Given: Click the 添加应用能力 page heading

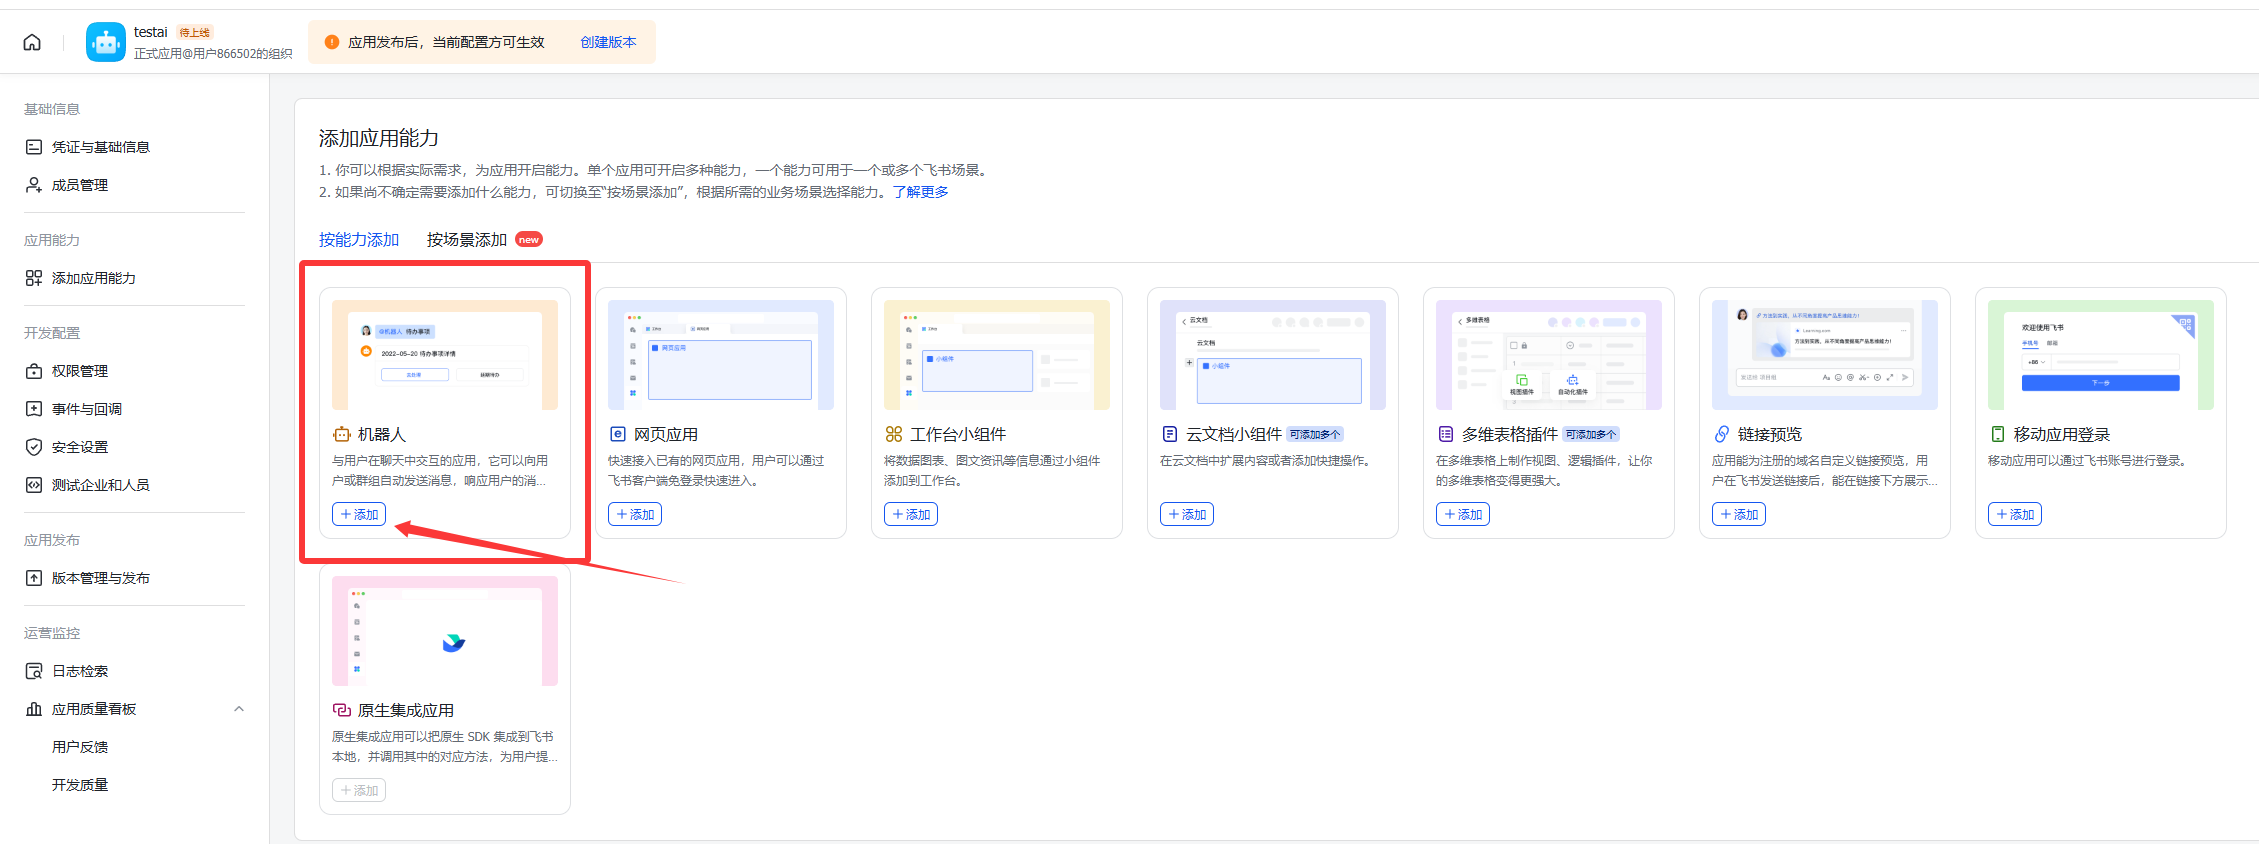Looking at the screenshot, I should (379, 138).
